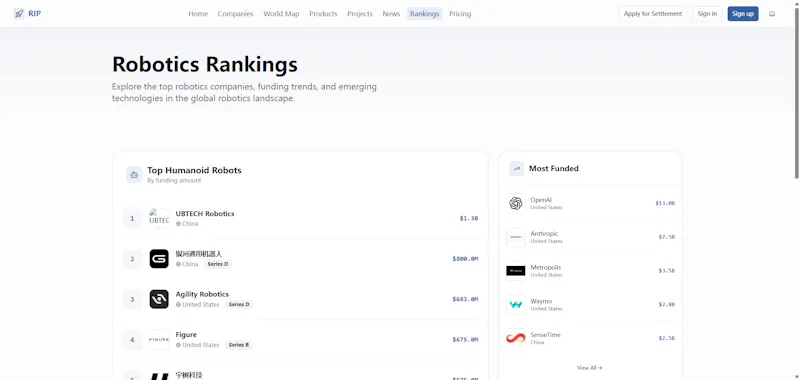Image resolution: width=800 pixels, height=380 pixels.
Task: Click the $2.8B value for Waymo
Action: point(667,305)
